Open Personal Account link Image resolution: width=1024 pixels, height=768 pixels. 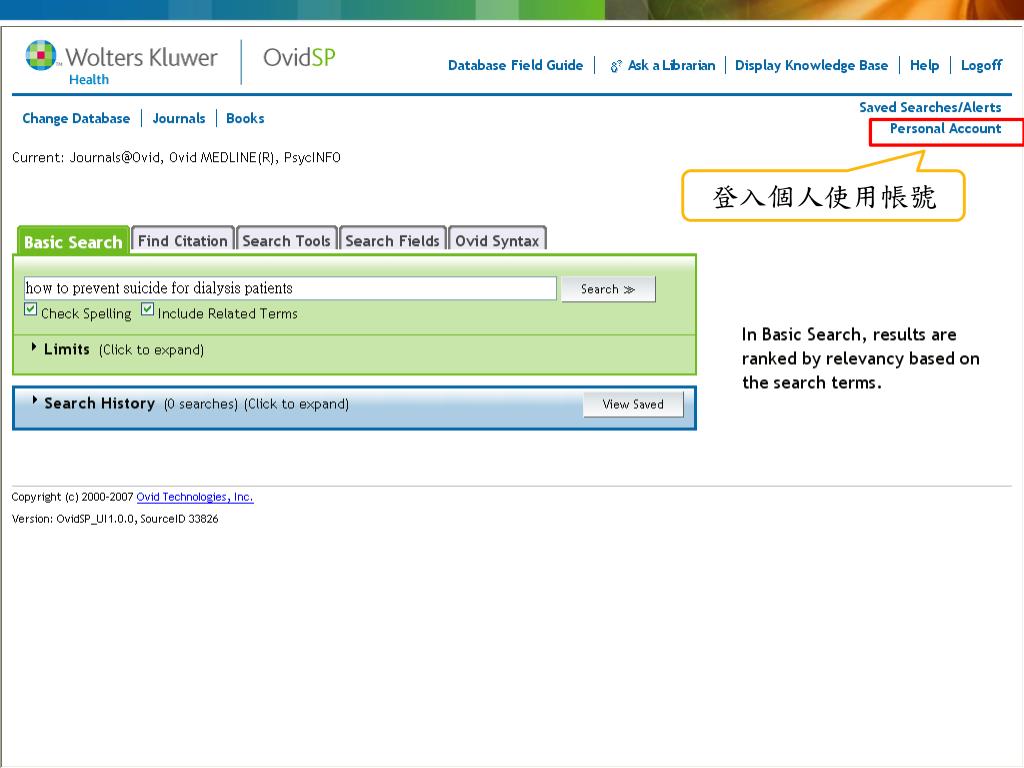pyautogui.click(x=945, y=129)
